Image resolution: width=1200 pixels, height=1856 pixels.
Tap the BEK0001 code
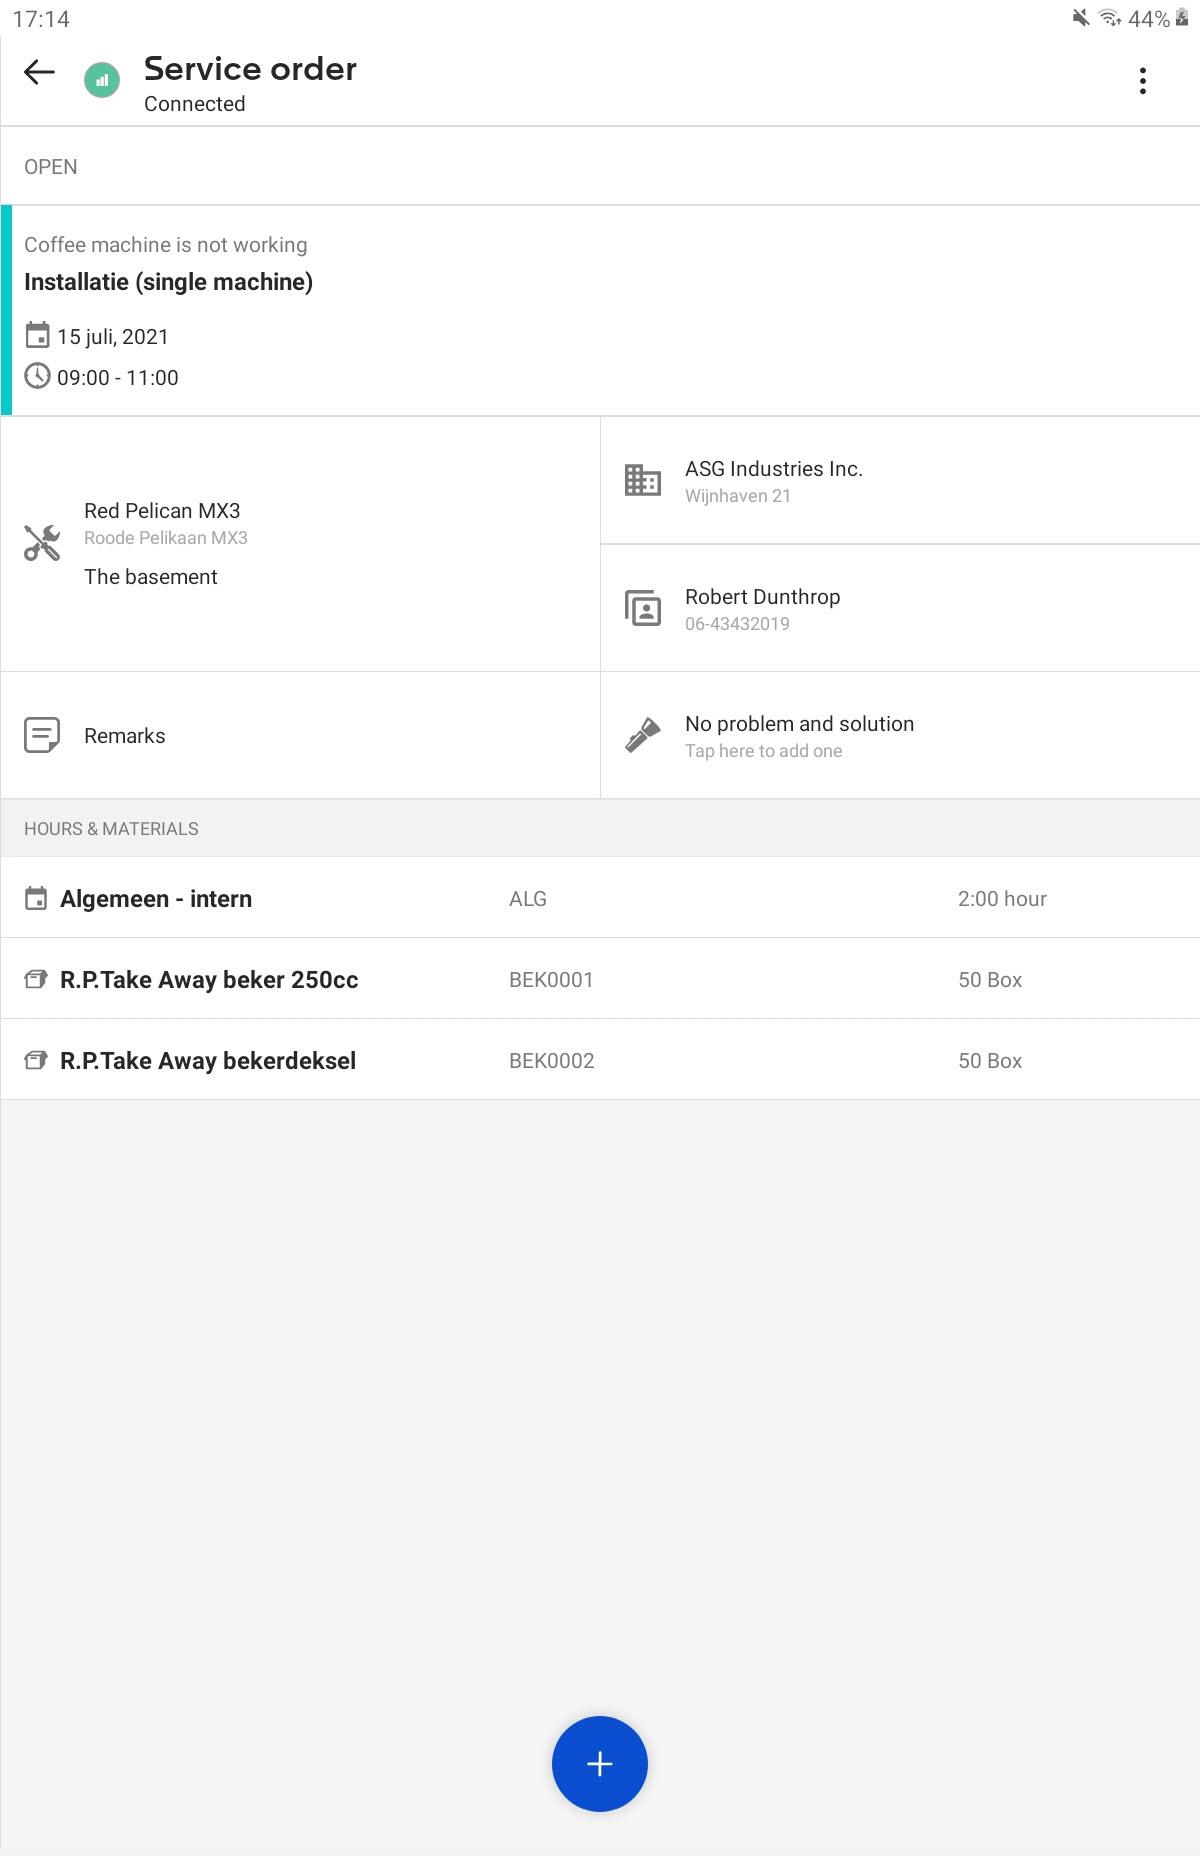click(x=551, y=980)
